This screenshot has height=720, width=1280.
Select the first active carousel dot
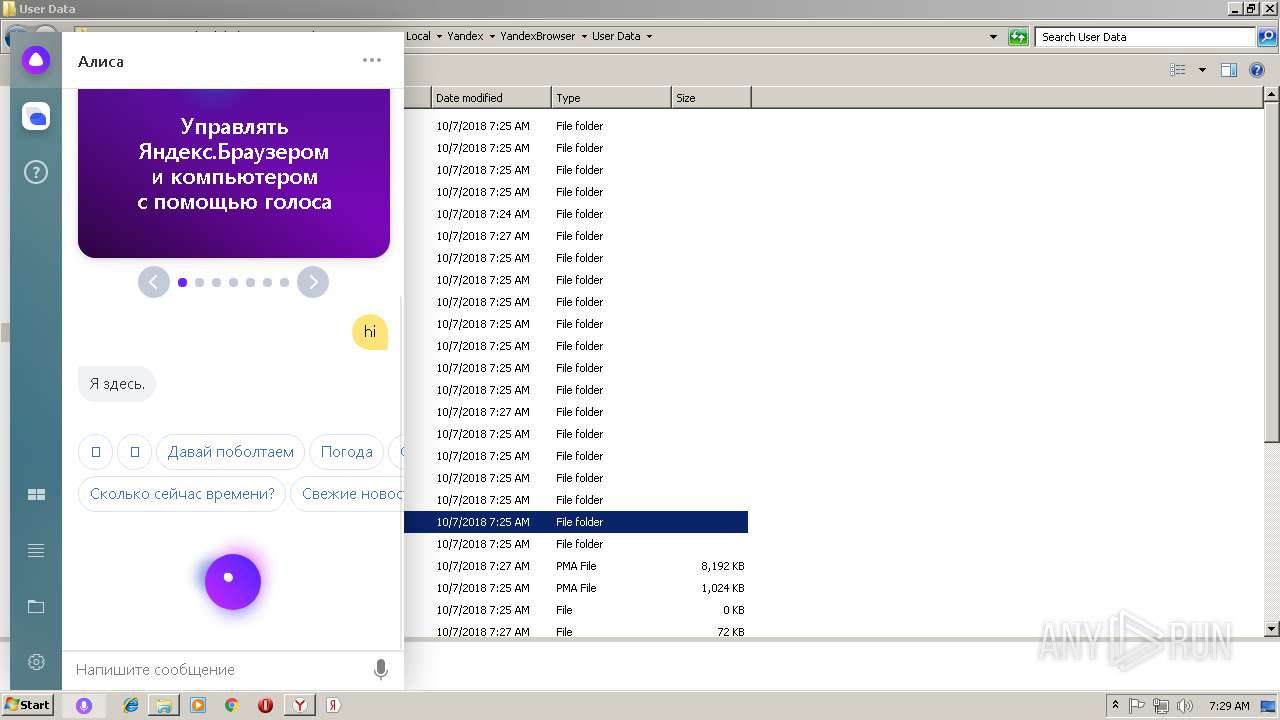[x=182, y=282]
